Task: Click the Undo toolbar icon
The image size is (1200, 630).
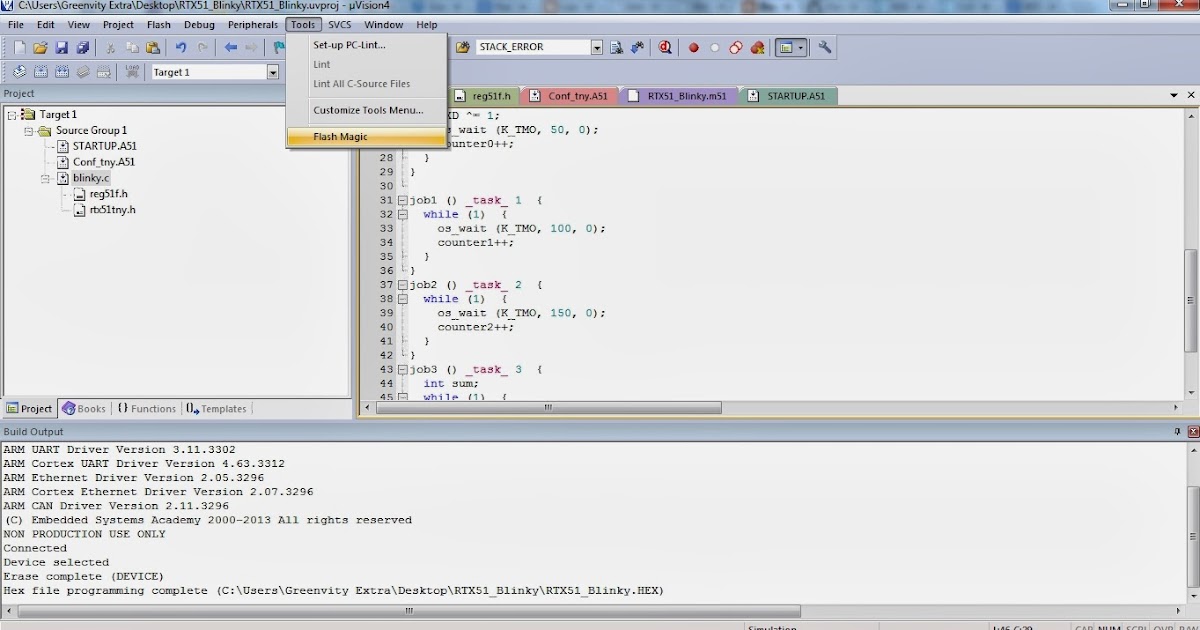Action: (x=181, y=47)
